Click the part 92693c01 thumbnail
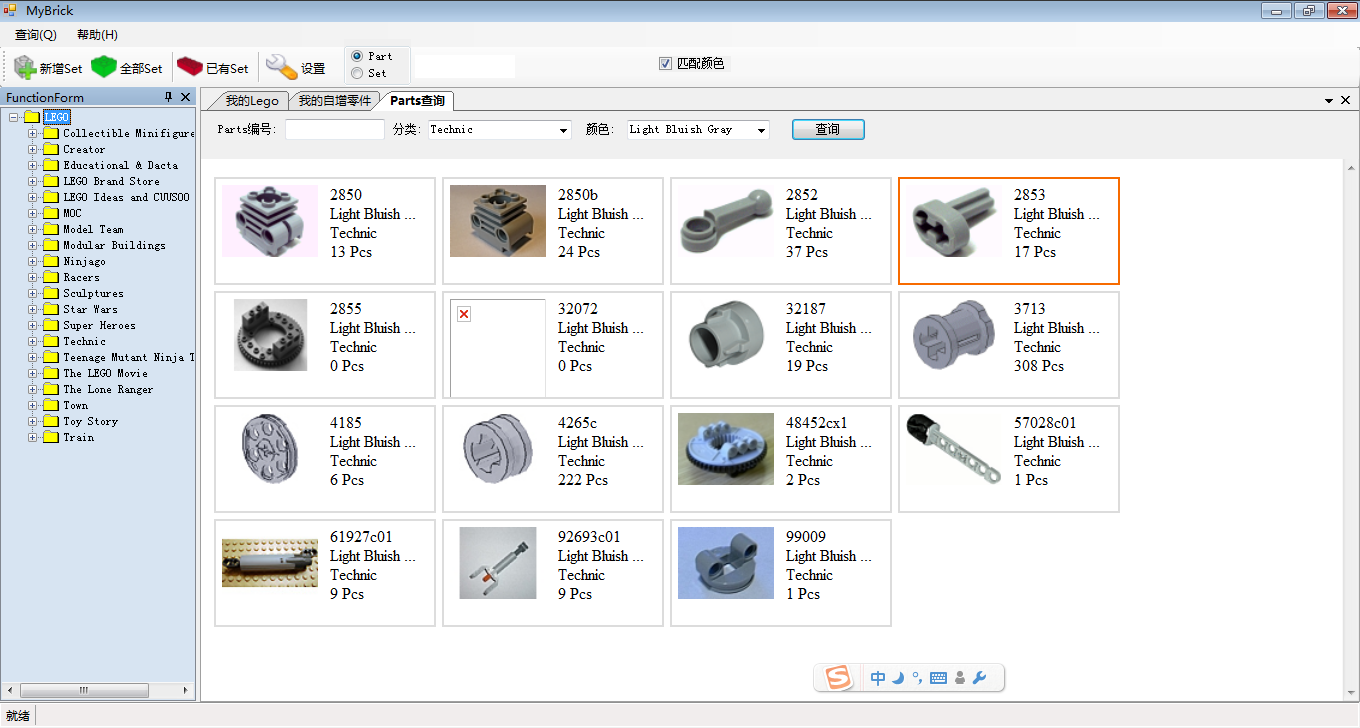Image resolution: width=1360 pixels, height=728 pixels. pyautogui.click(x=498, y=563)
